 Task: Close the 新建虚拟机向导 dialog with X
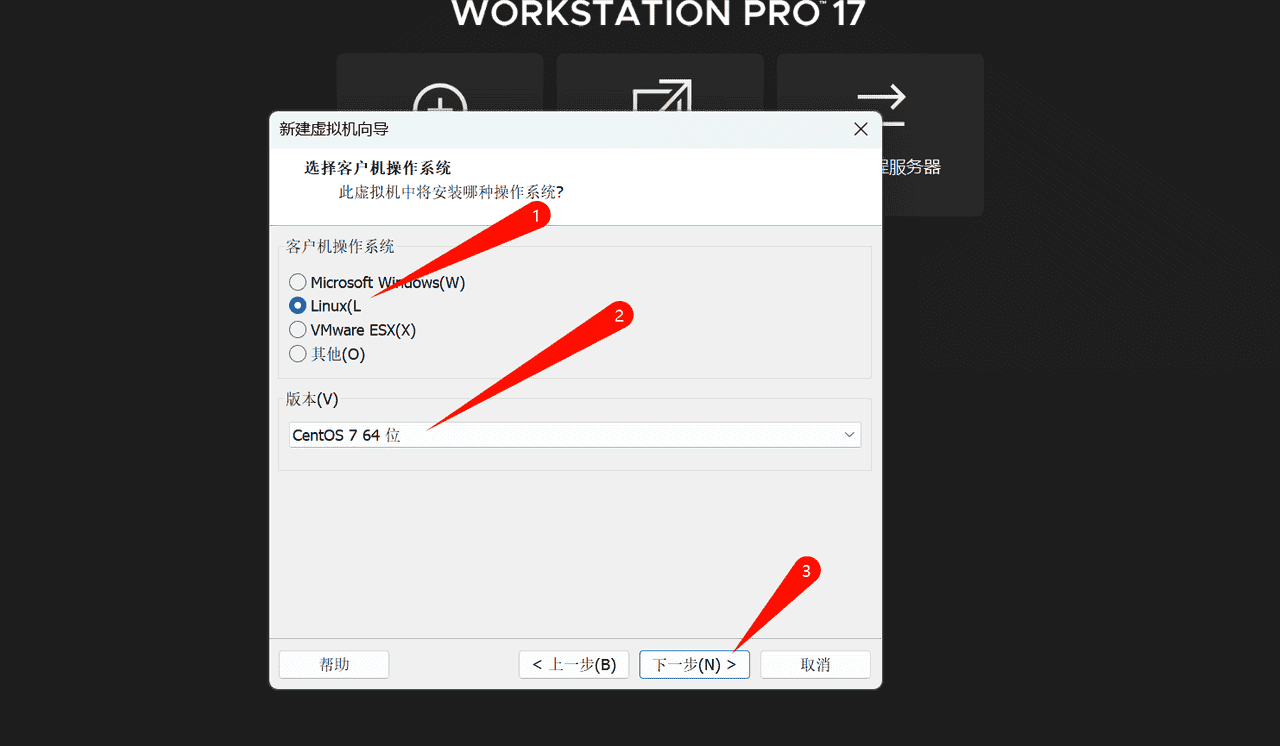coord(860,129)
